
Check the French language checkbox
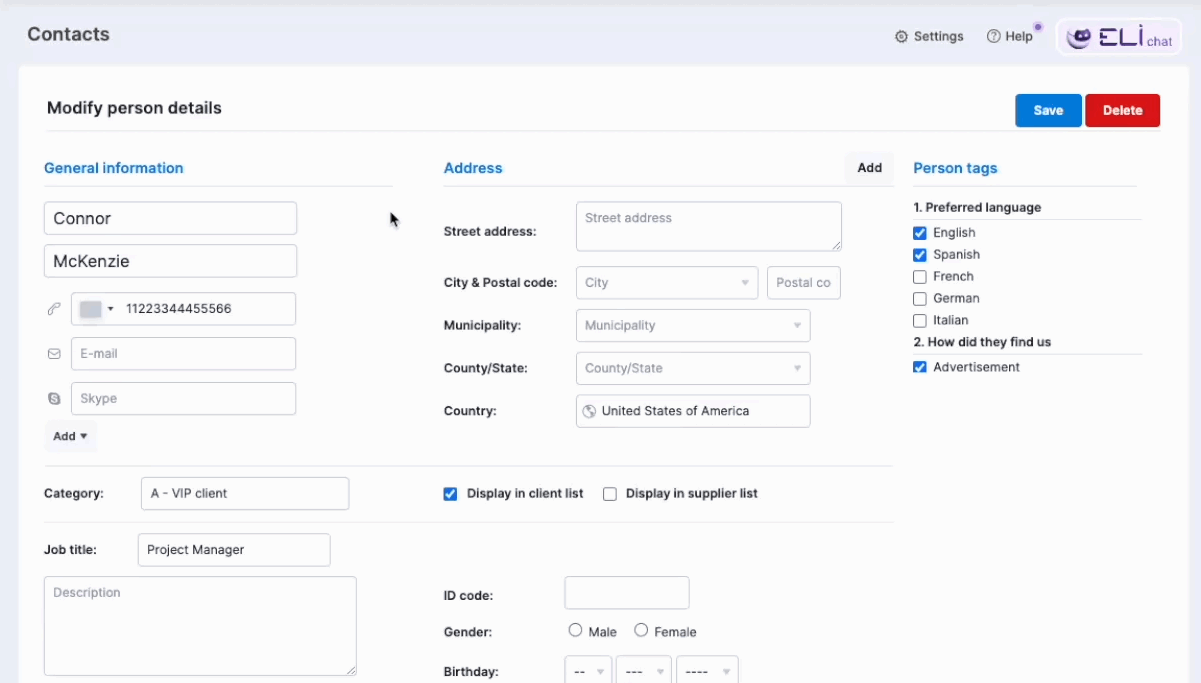[920, 277]
